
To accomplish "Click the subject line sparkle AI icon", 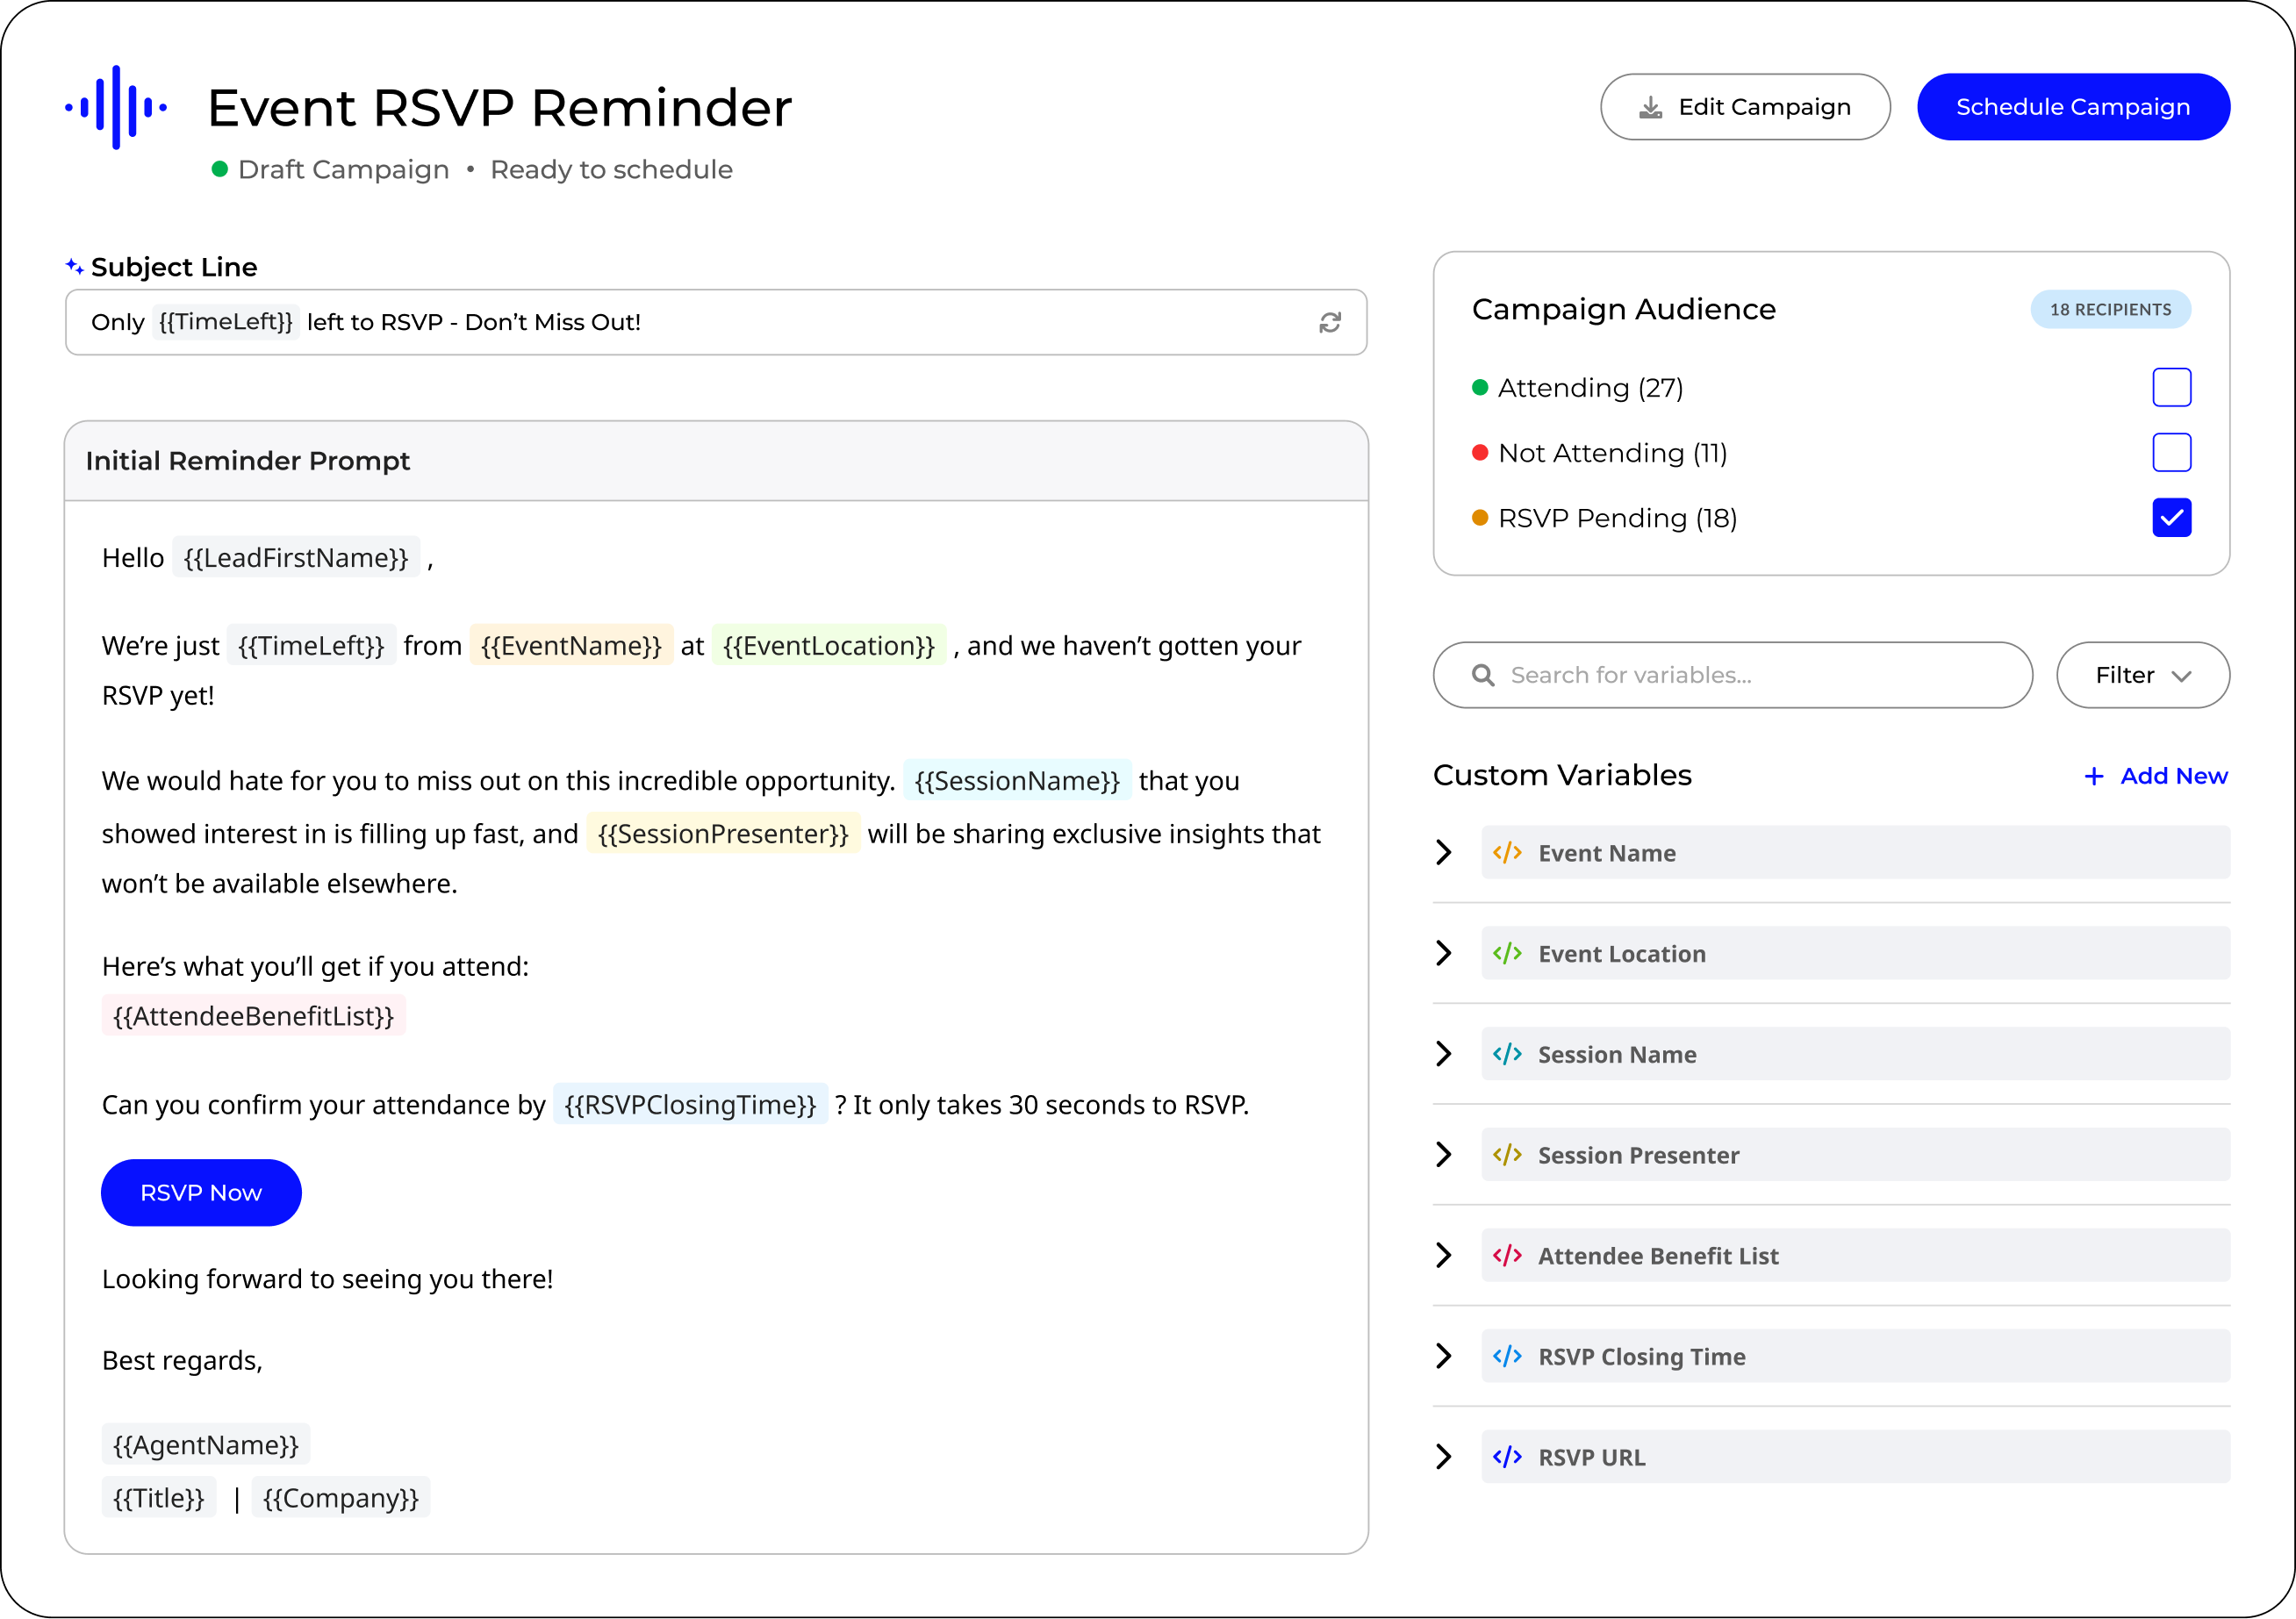I will [75, 266].
